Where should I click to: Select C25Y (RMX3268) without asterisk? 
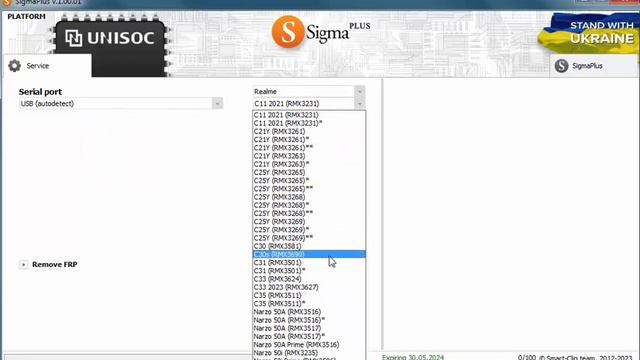pyautogui.click(x=309, y=197)
